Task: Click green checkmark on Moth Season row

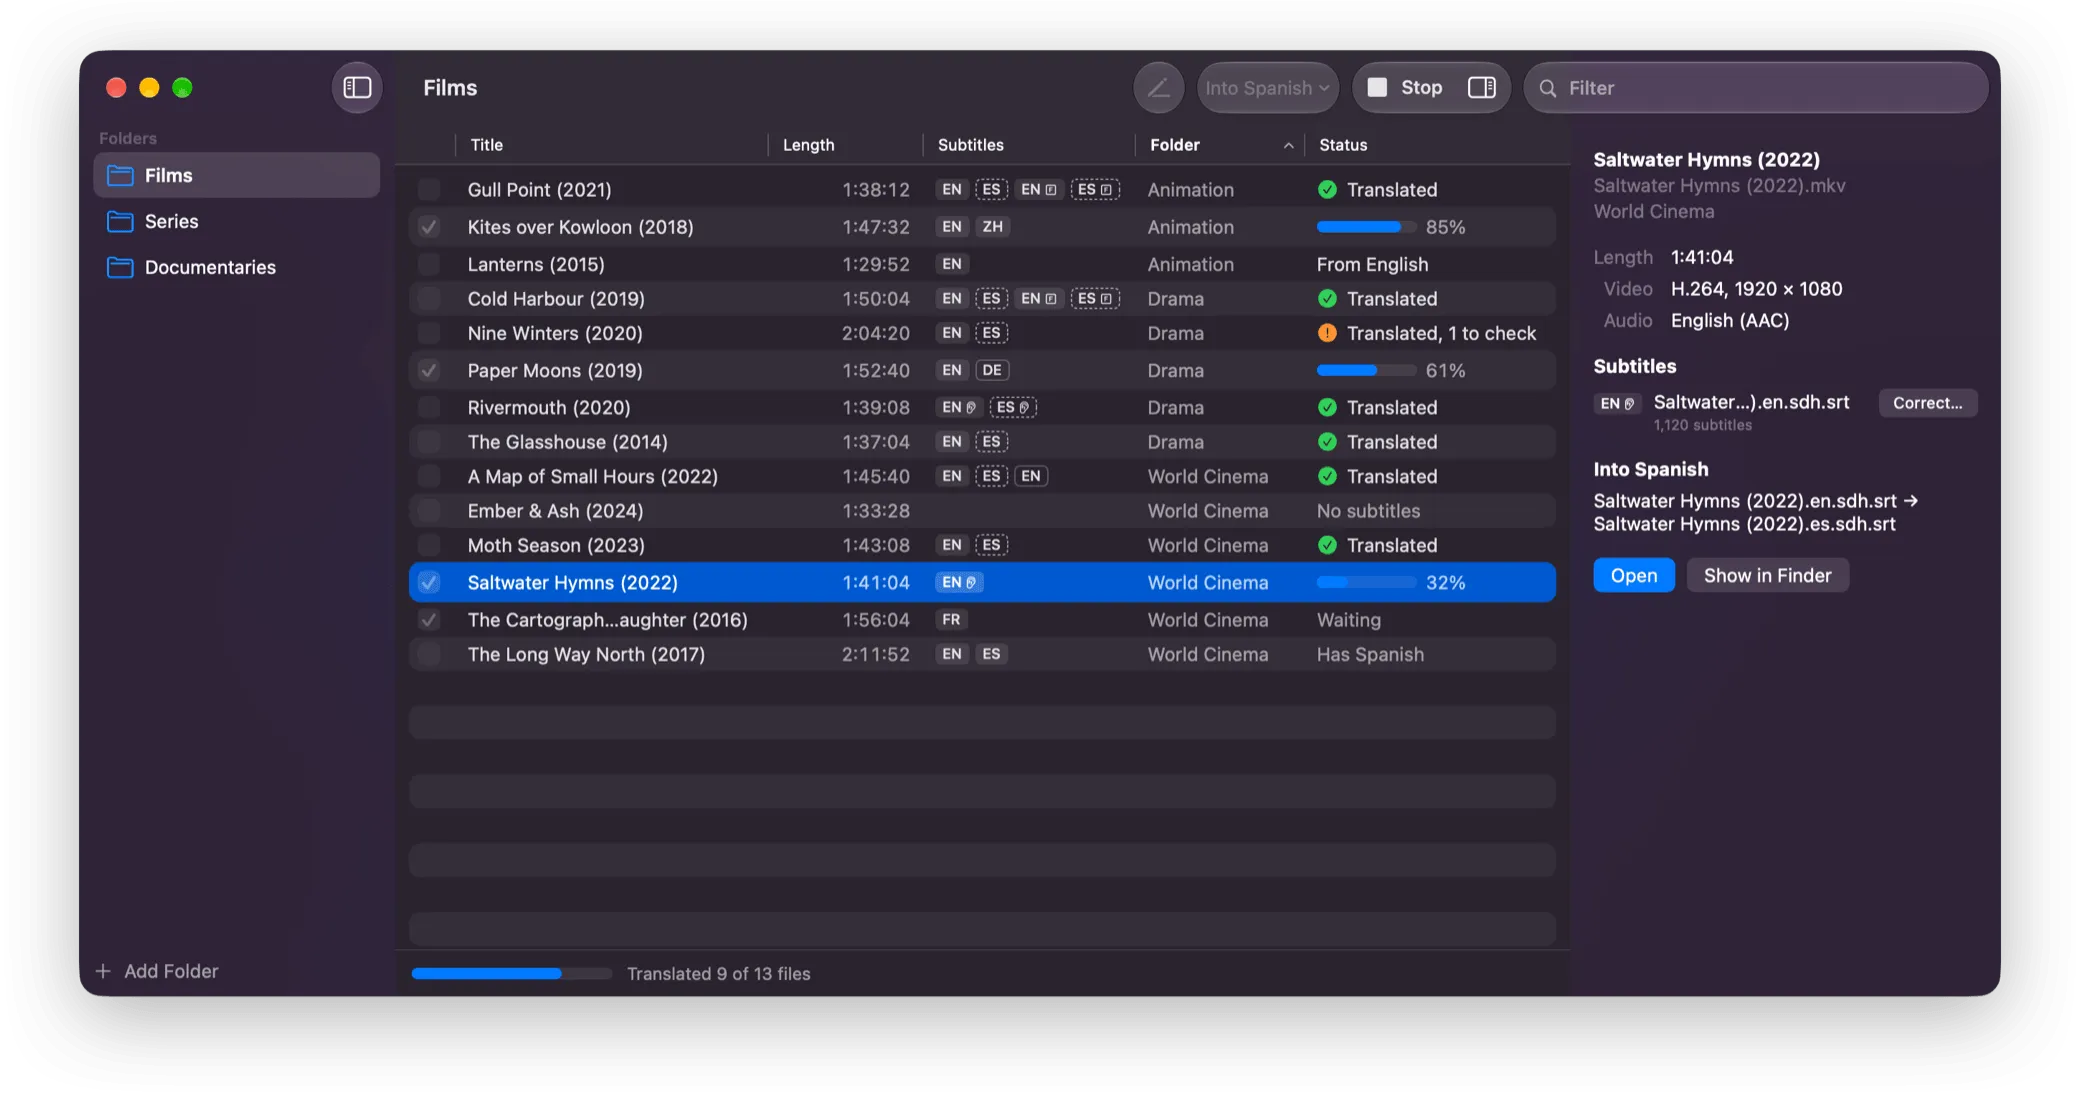Action: [x=1327, y=545]
